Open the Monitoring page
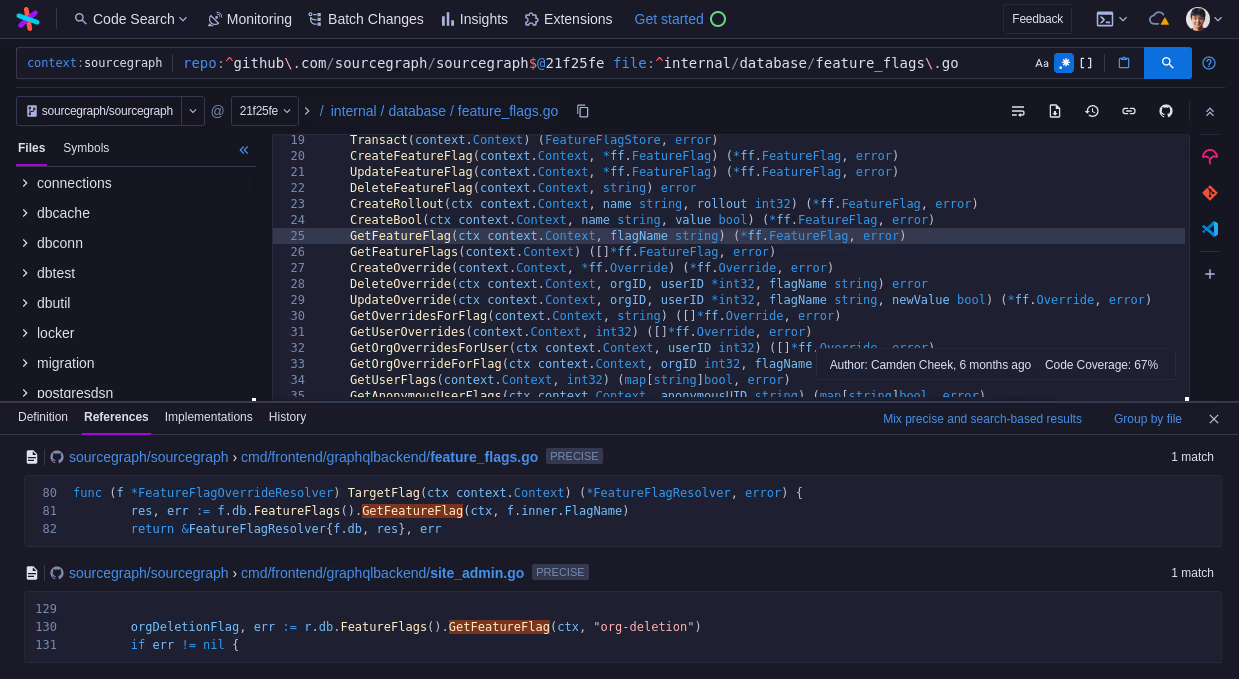1239x679 pixels. point(249,19)
